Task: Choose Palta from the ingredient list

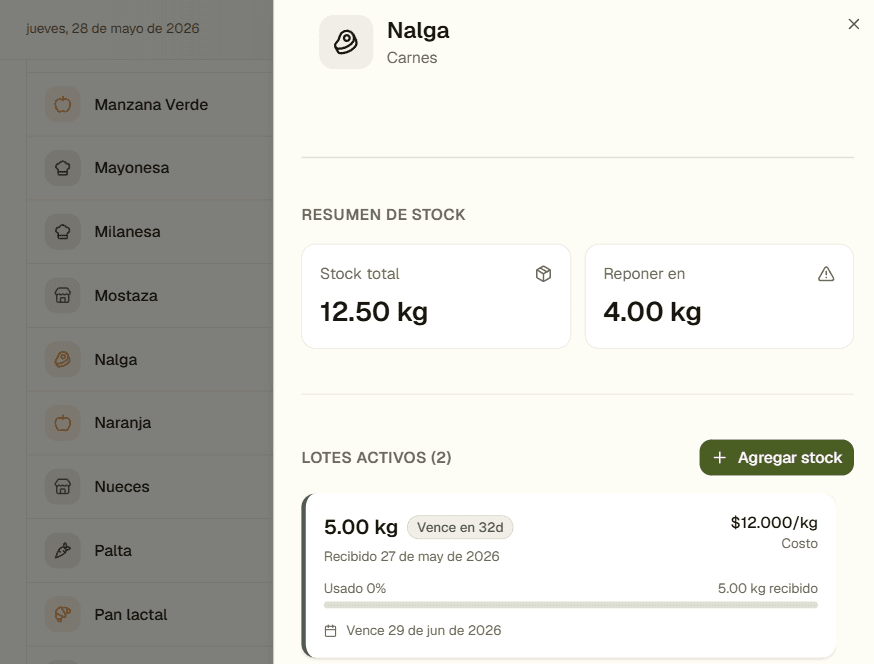Action: [150, 550]
